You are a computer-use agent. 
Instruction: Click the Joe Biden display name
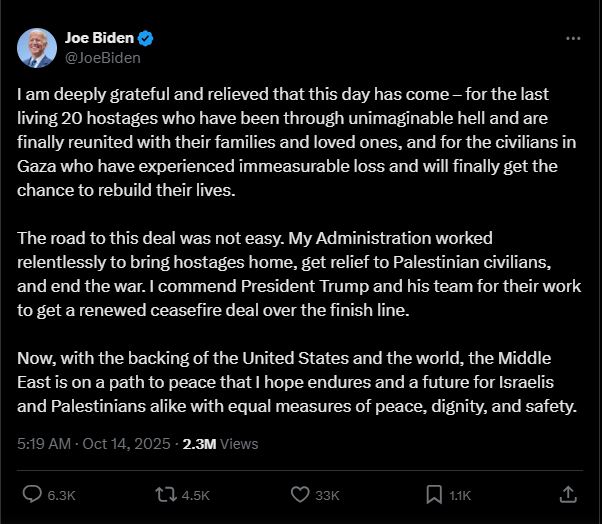tap(99, 38)
